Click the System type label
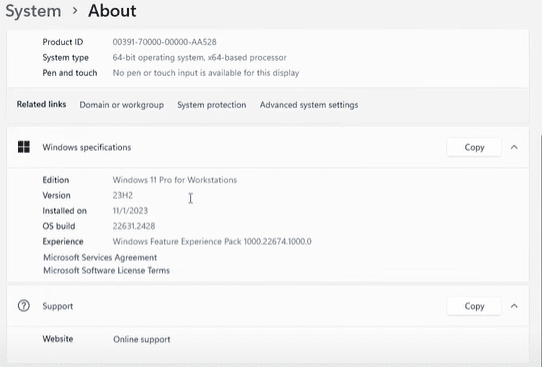This screenshot has width=542, height=367. pyautogui.click(x=65, y=57)
